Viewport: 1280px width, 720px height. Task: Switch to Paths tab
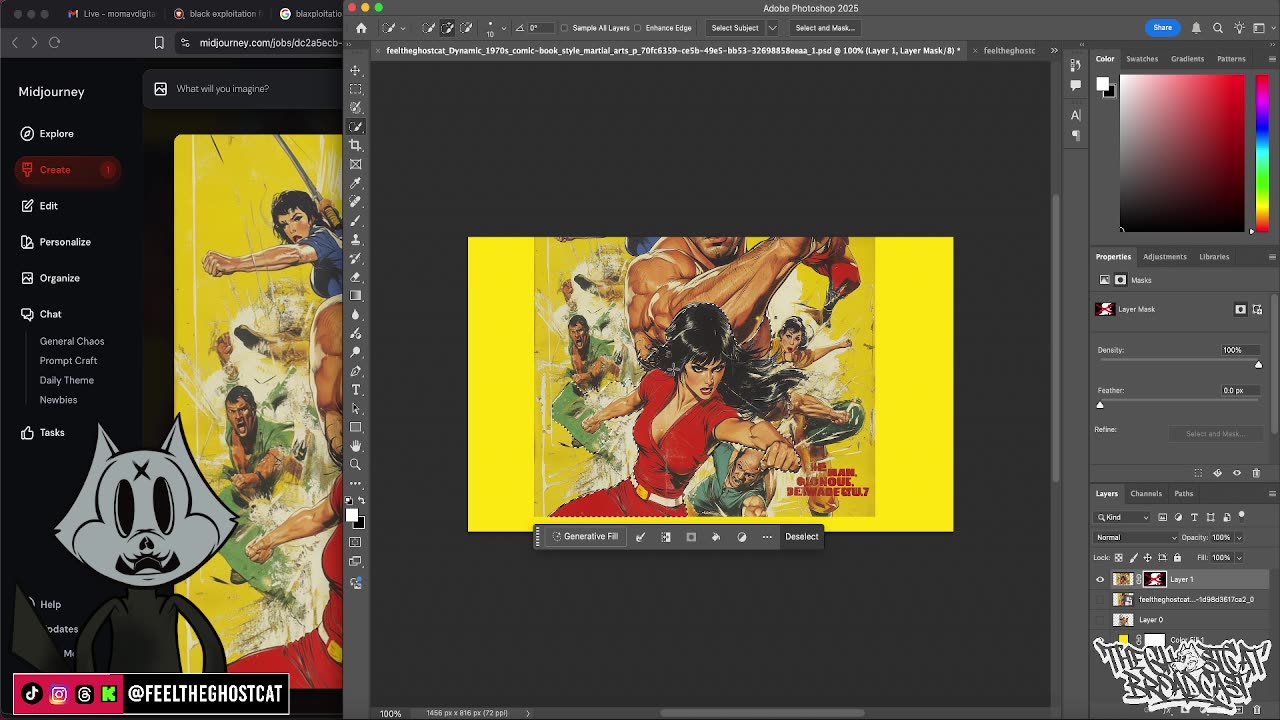(x=1184, y=493)
